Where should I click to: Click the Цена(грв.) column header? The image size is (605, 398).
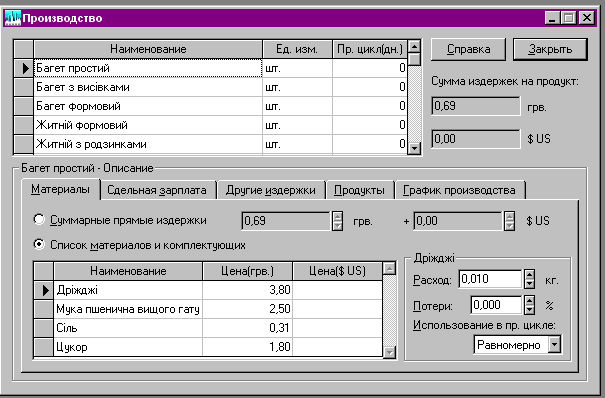pos(247,271)
